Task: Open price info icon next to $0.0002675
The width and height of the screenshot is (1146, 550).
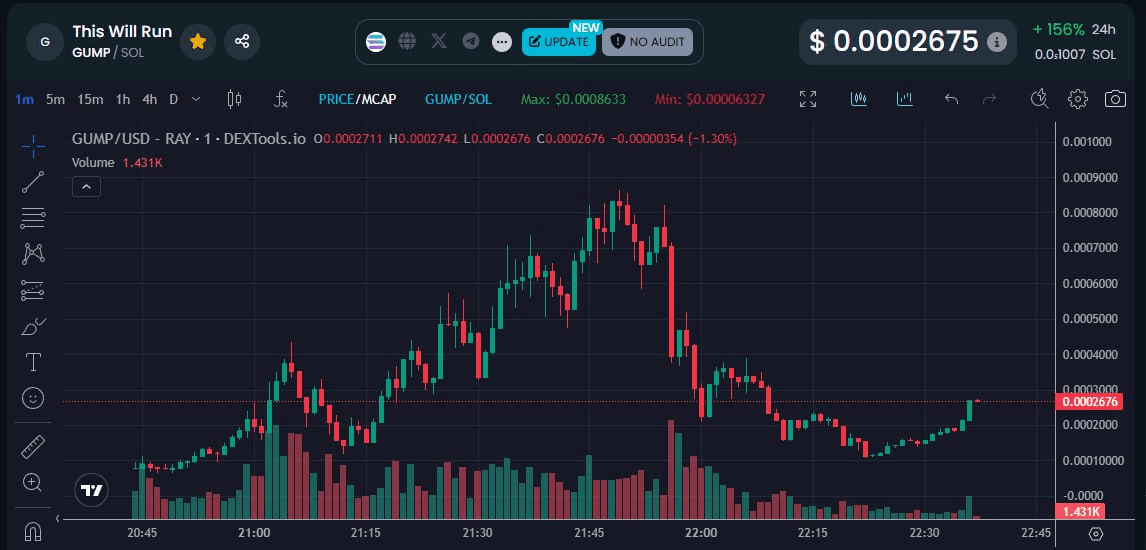Action: (996, 42)
